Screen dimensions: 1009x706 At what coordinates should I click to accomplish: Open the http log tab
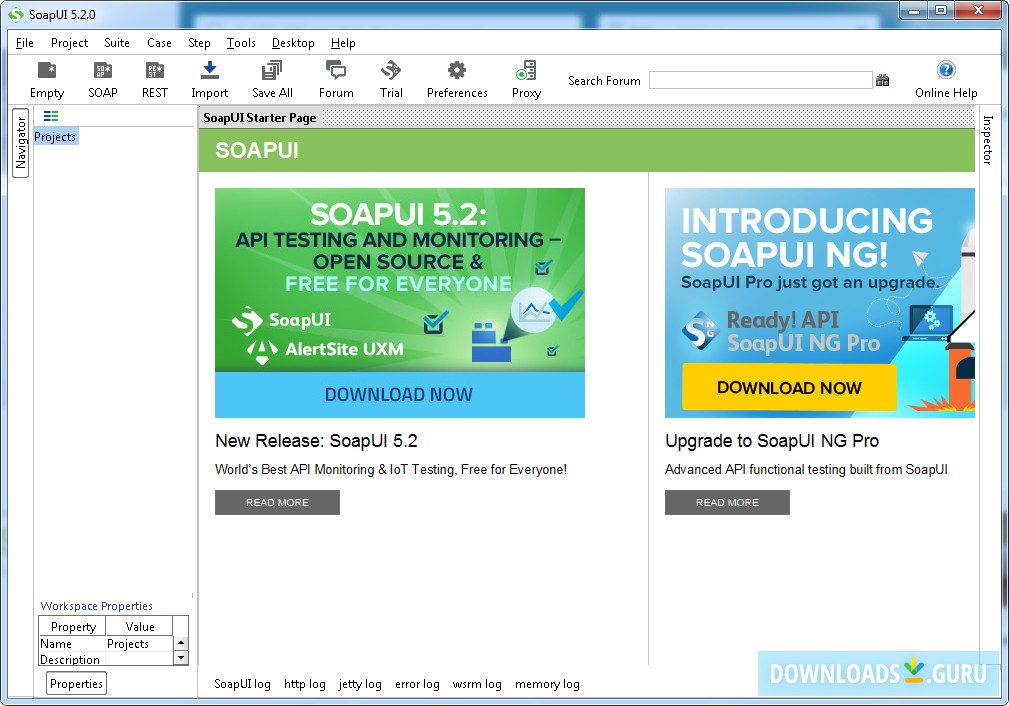point(305,684)
